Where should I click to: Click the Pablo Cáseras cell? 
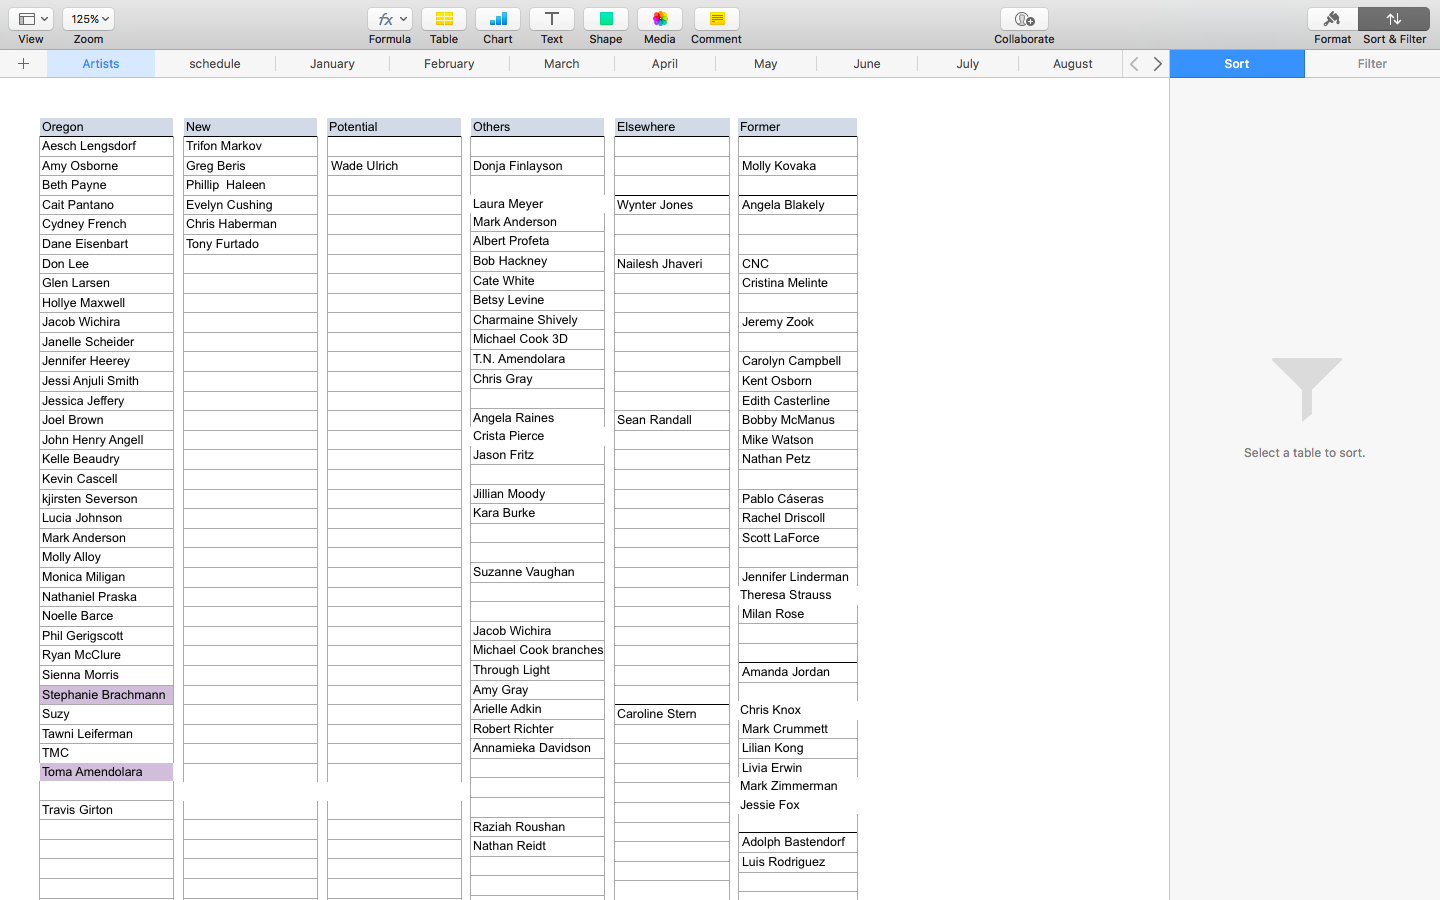tap(798, 499)
